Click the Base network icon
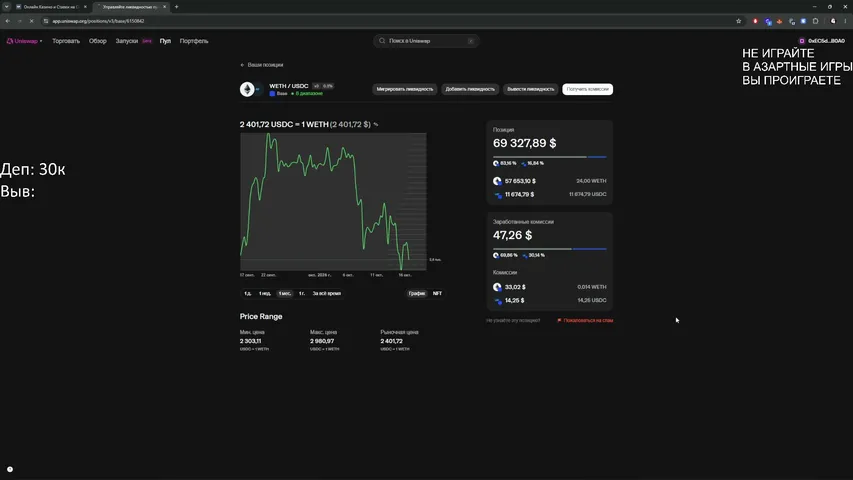Viewport: 853px width, 480px height. pyautogui.click(x=273, y=94)
